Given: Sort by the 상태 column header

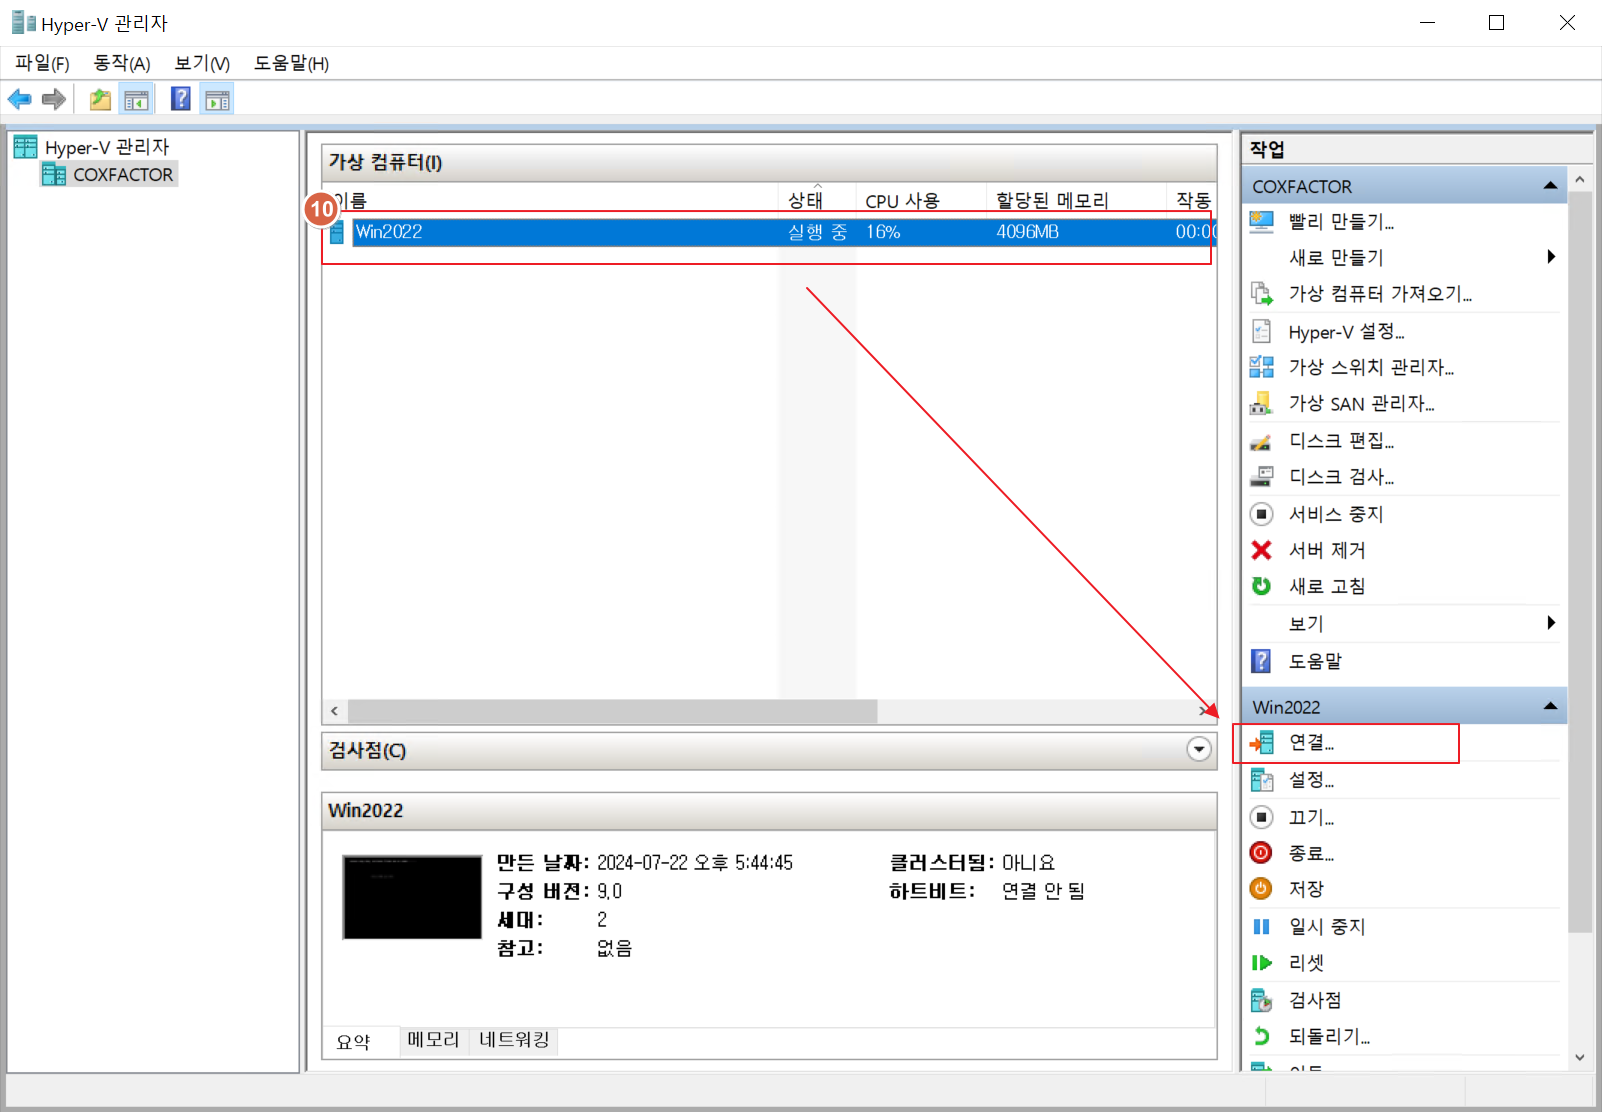Looking at the screenshot, I should point(817,200).
